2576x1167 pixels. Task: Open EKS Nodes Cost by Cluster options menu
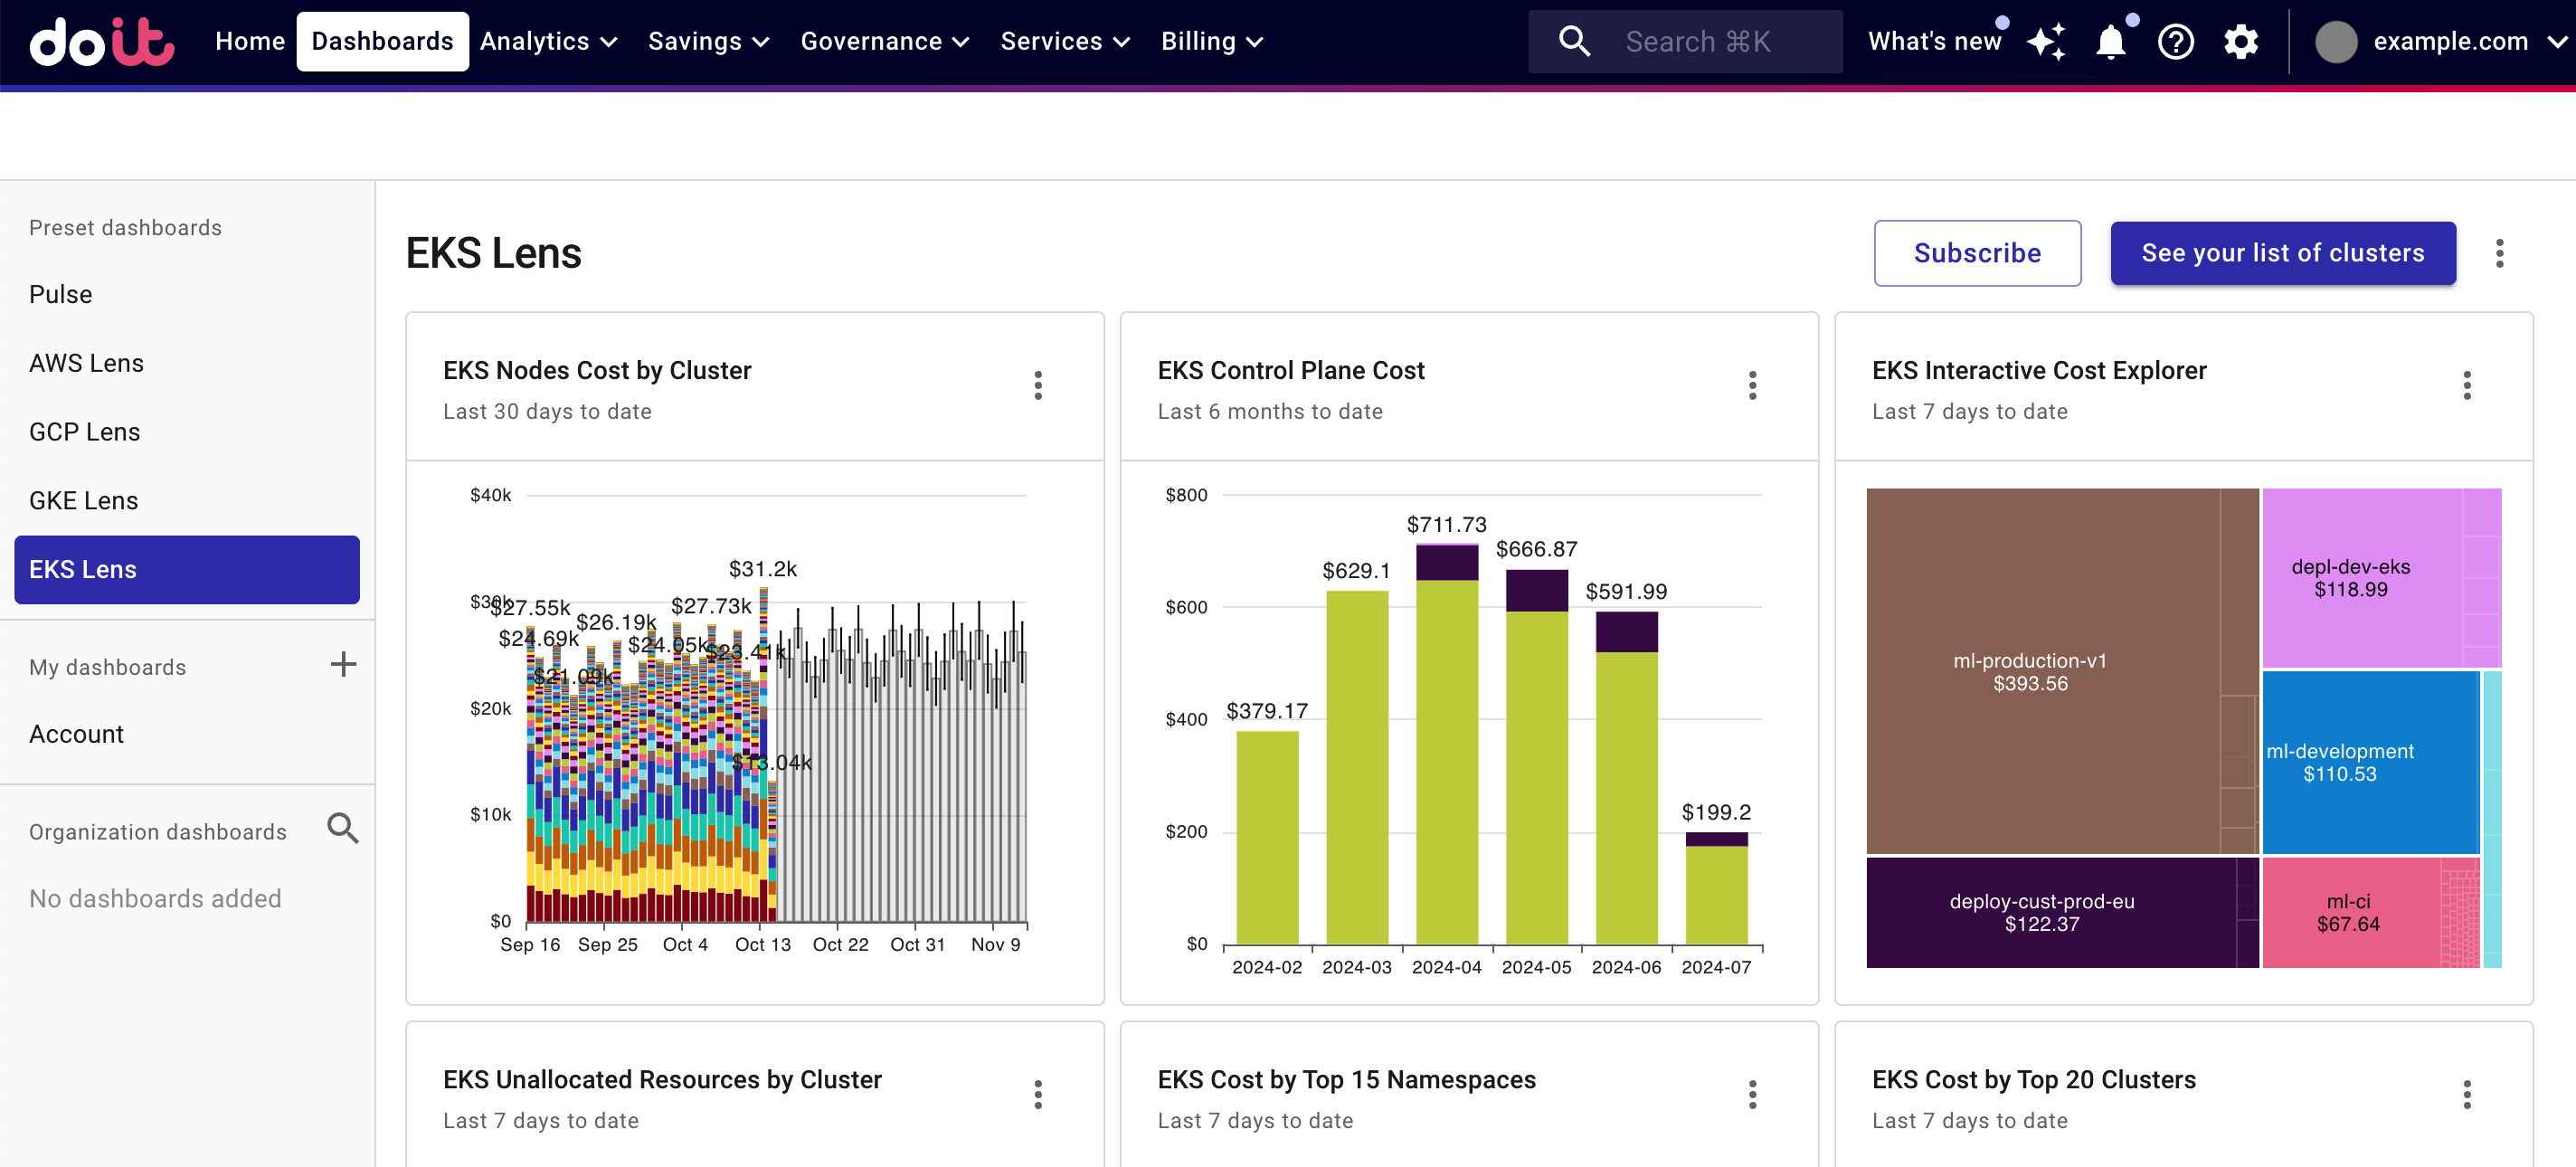click(x=1038, y=385)
